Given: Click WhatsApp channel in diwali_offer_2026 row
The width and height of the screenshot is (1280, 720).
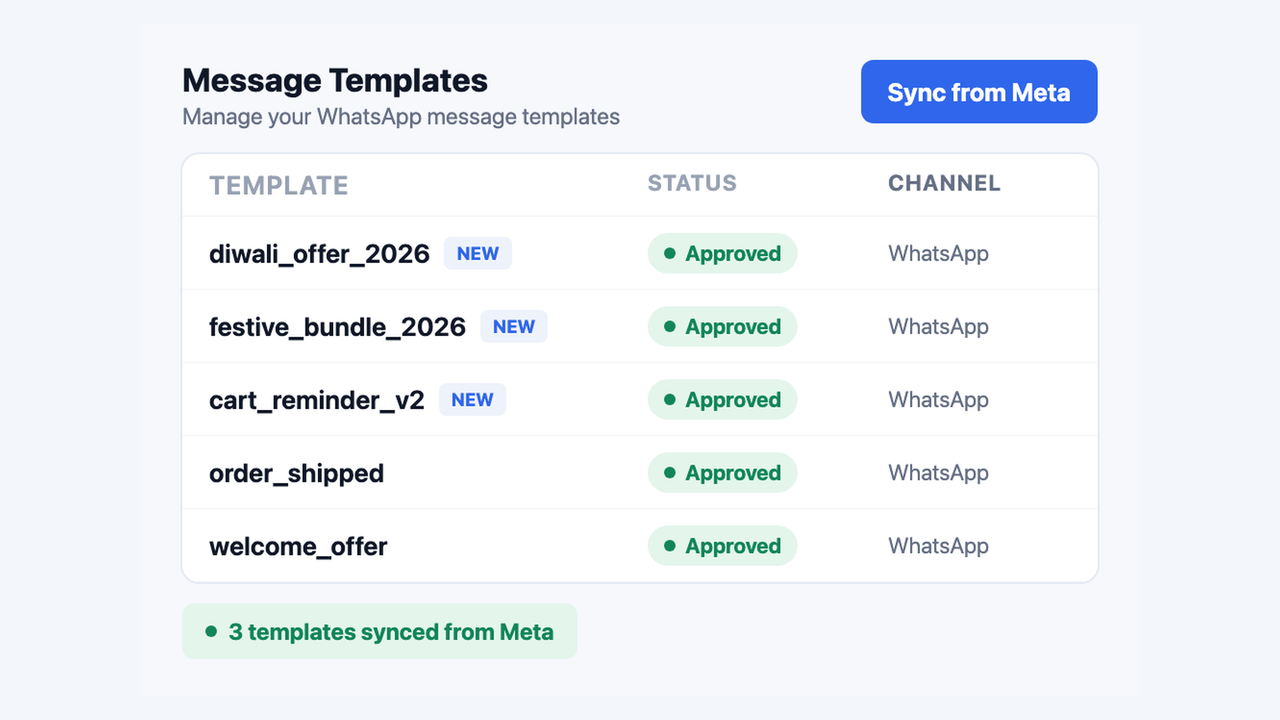Looking at the screenshot, I should coord(938,254).
